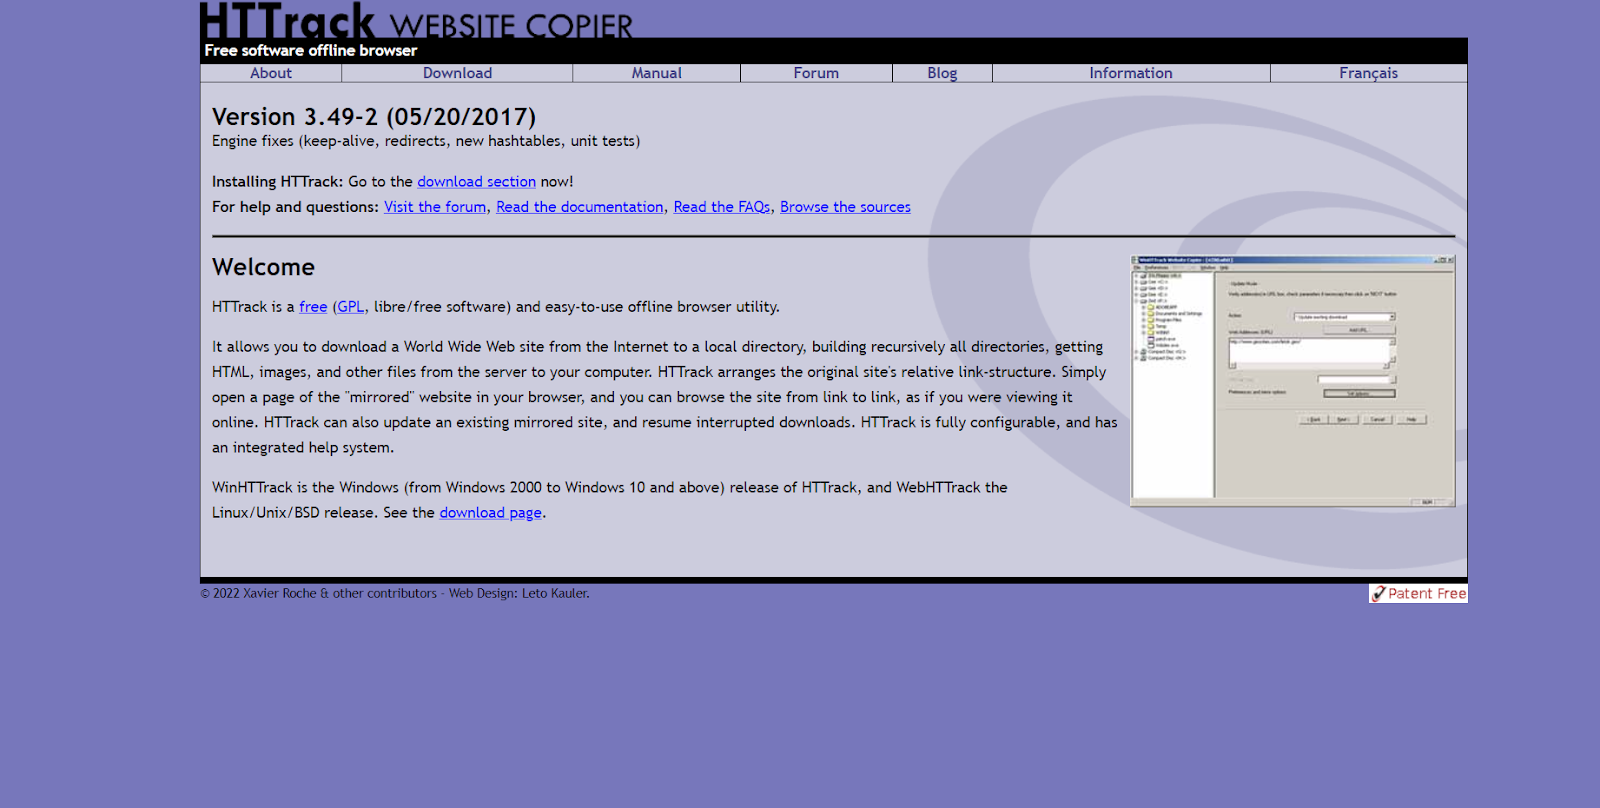
Task: Go to the Download nav tab
Action: coord(457,73)
